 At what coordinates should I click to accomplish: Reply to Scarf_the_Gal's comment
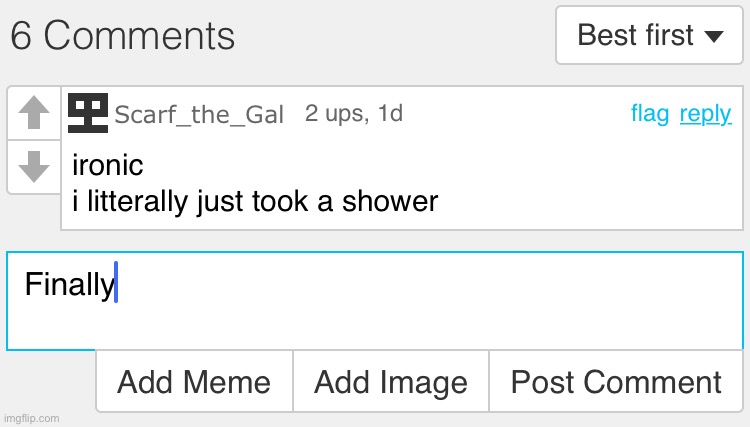pyautogui.click(x=705, y=114)
